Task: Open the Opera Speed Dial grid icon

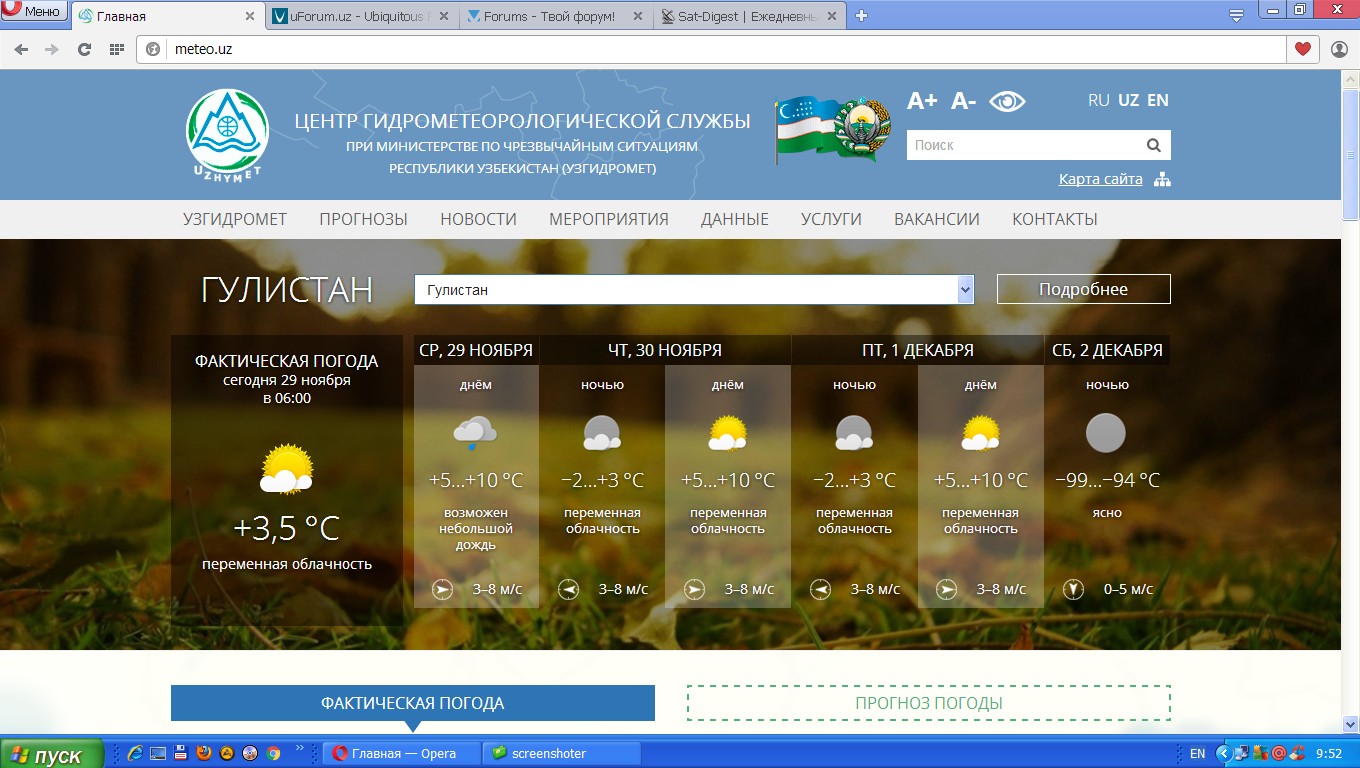Action: coord(116,49)
